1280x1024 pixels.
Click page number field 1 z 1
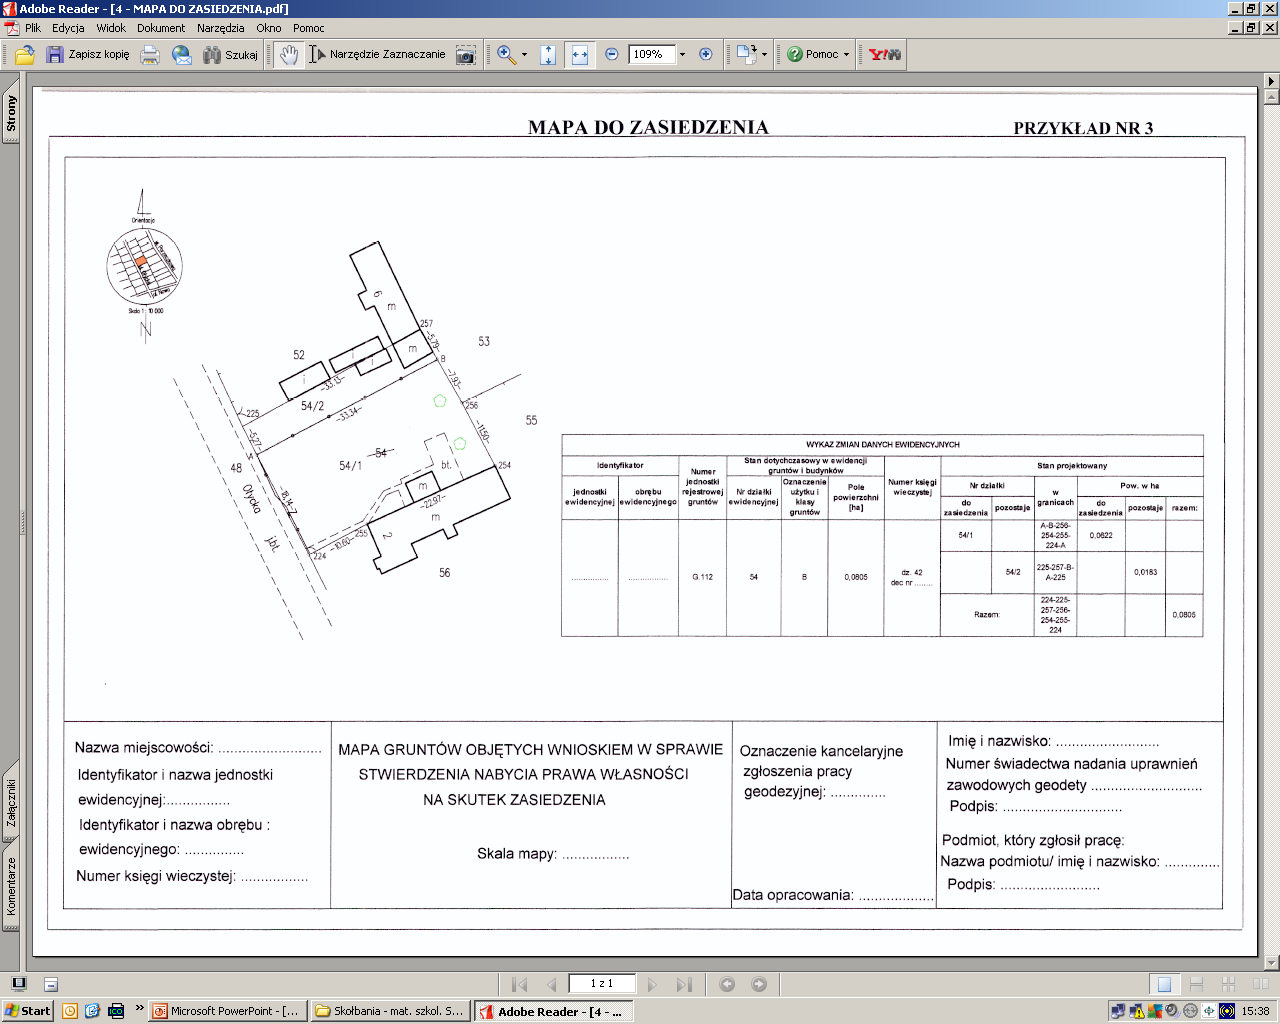pos(602,983)
